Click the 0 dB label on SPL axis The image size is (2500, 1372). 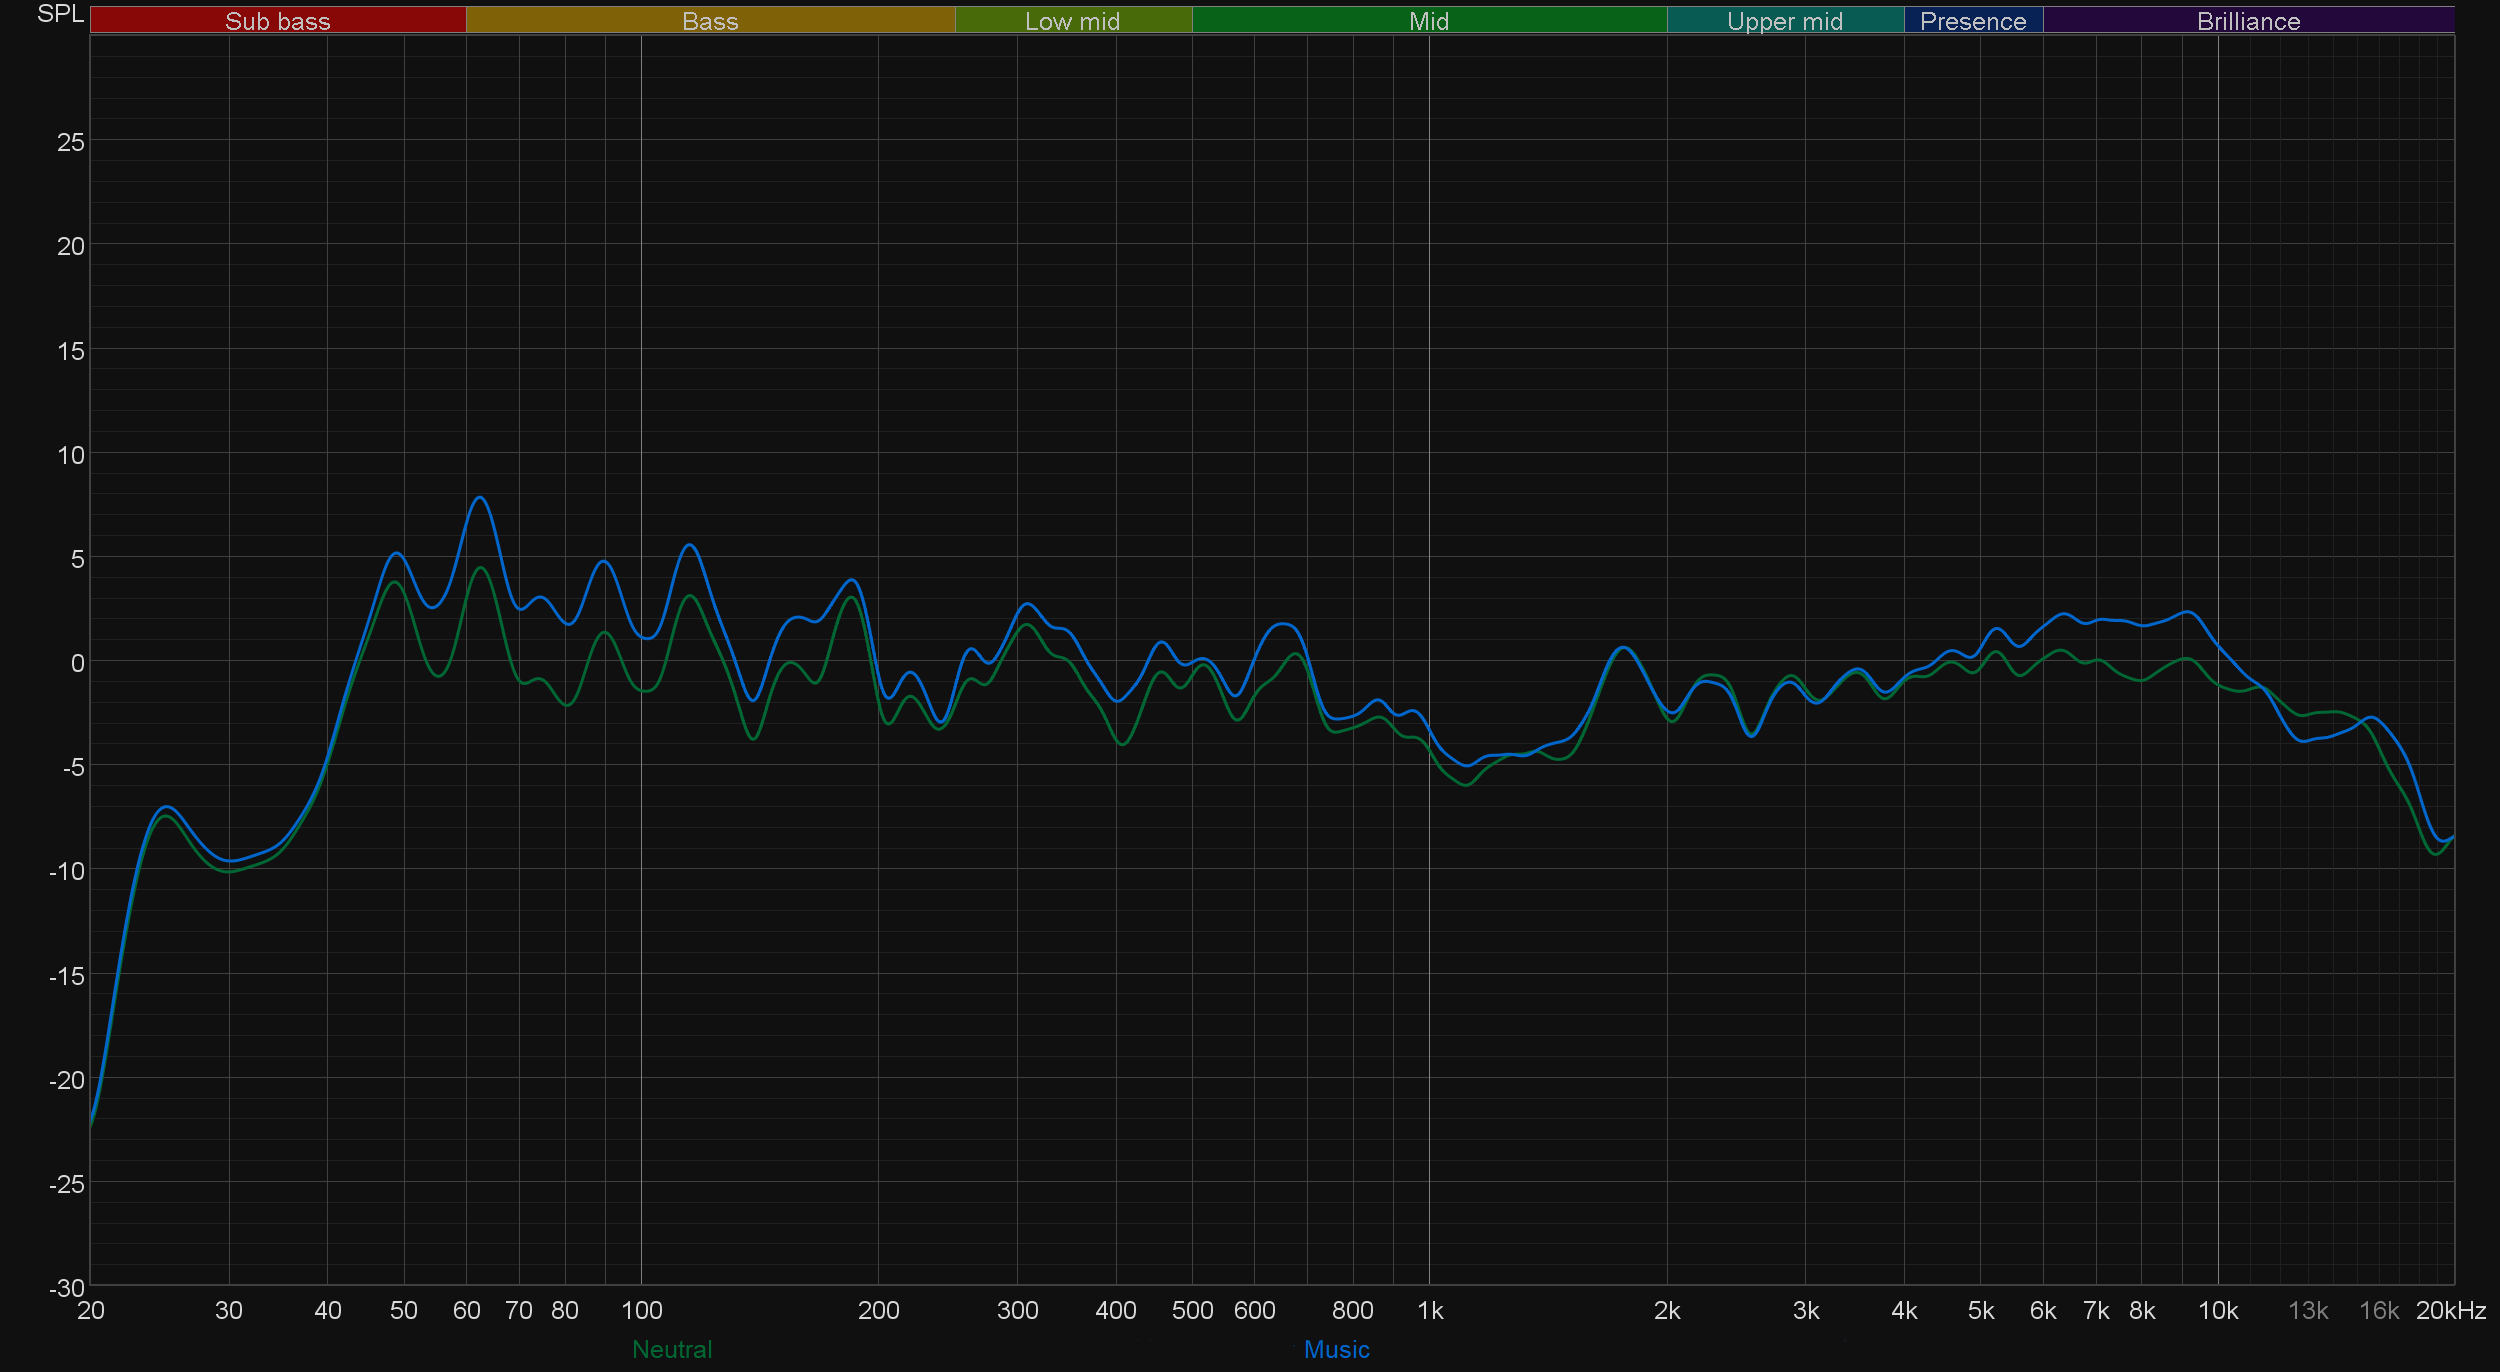click(77, 663)
